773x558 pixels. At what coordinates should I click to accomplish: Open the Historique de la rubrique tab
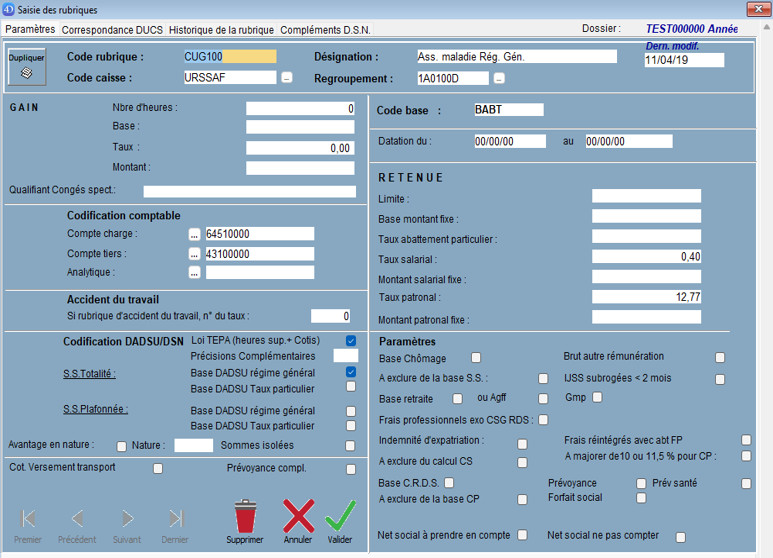pos(221,30)
